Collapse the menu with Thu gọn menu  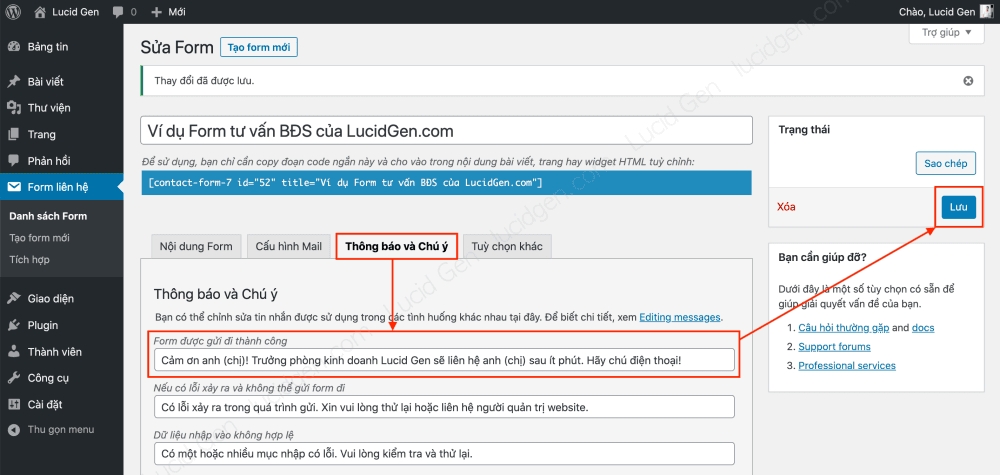click(x=60, y=430)
